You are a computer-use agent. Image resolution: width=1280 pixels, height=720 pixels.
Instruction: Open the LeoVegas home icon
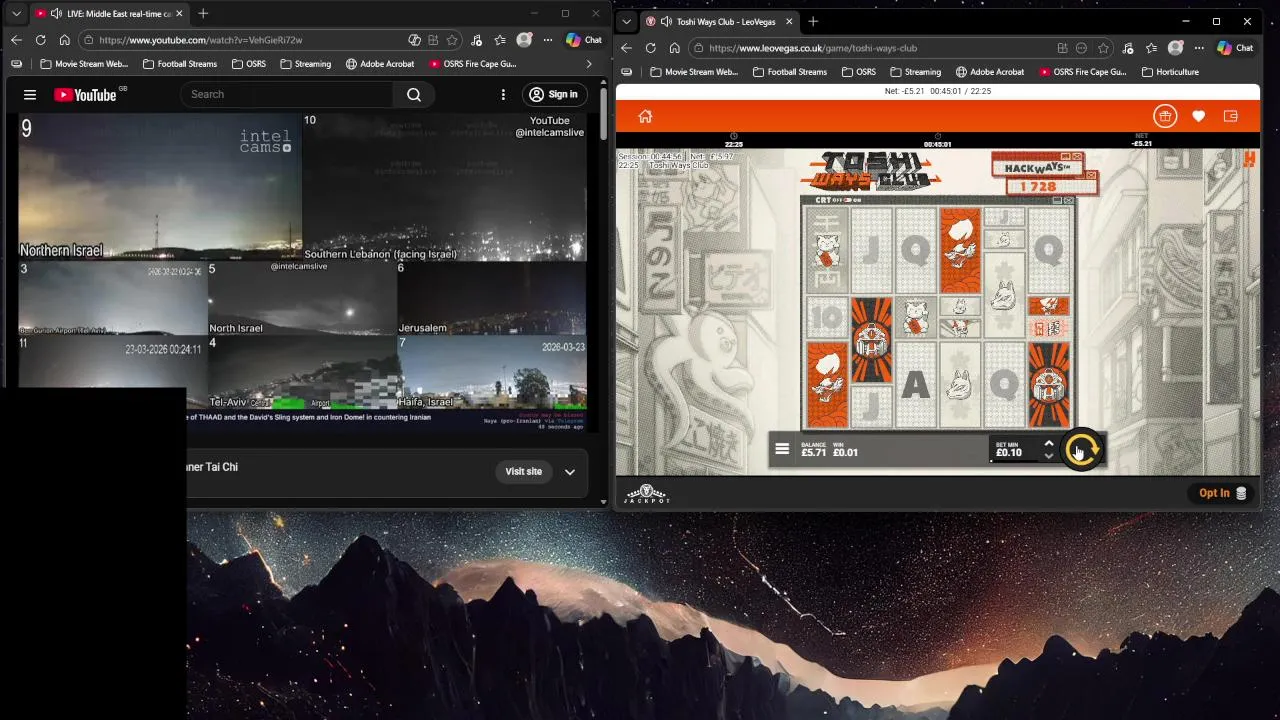click(x=645, y=116)
